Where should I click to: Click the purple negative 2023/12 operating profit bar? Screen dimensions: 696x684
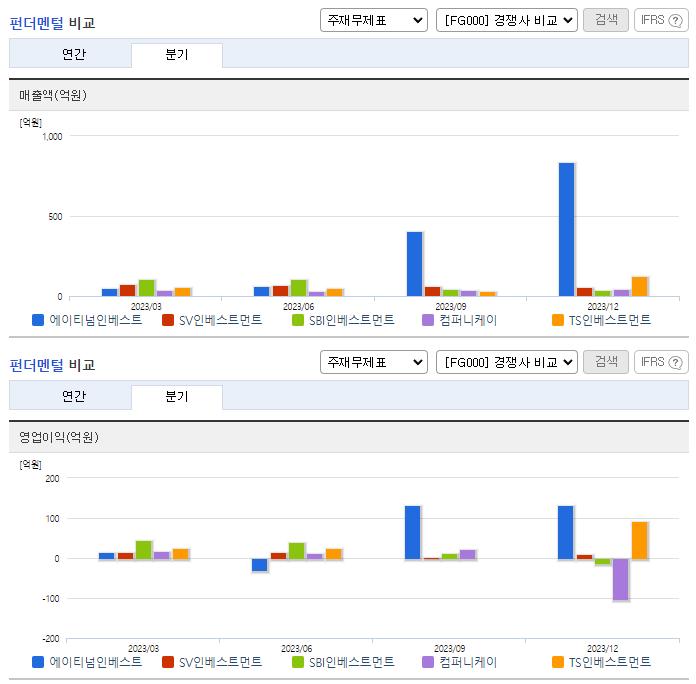(621, 579)
